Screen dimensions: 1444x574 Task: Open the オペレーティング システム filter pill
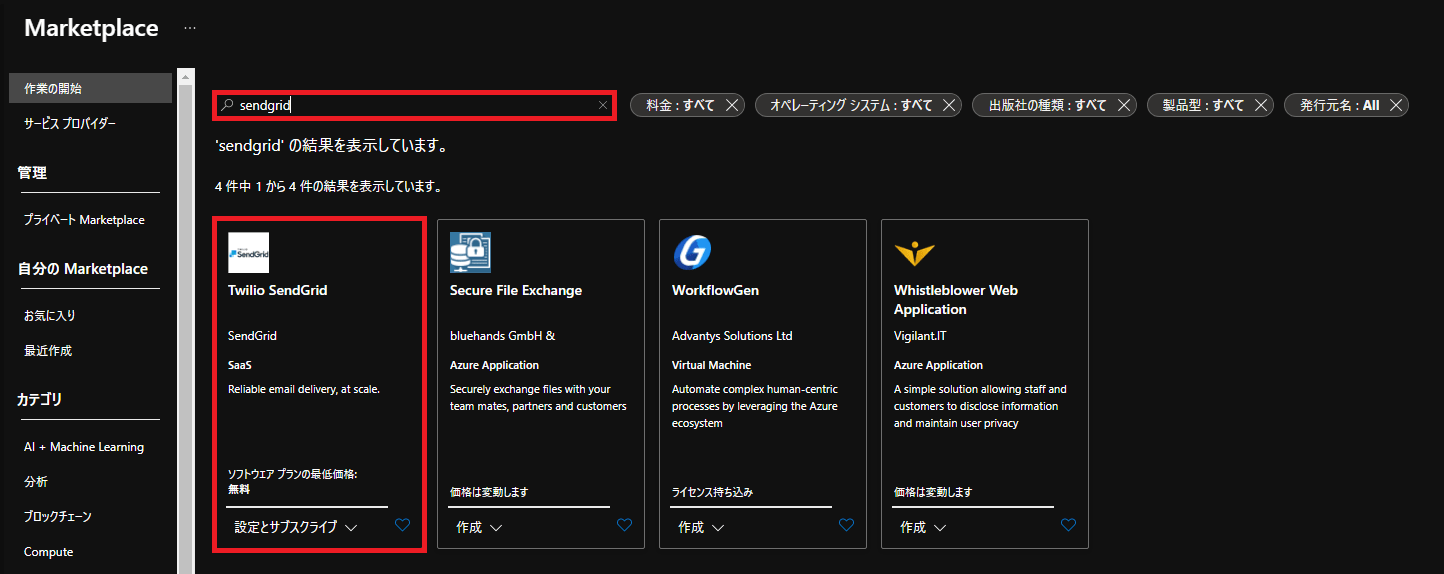[x=850, y=105]
